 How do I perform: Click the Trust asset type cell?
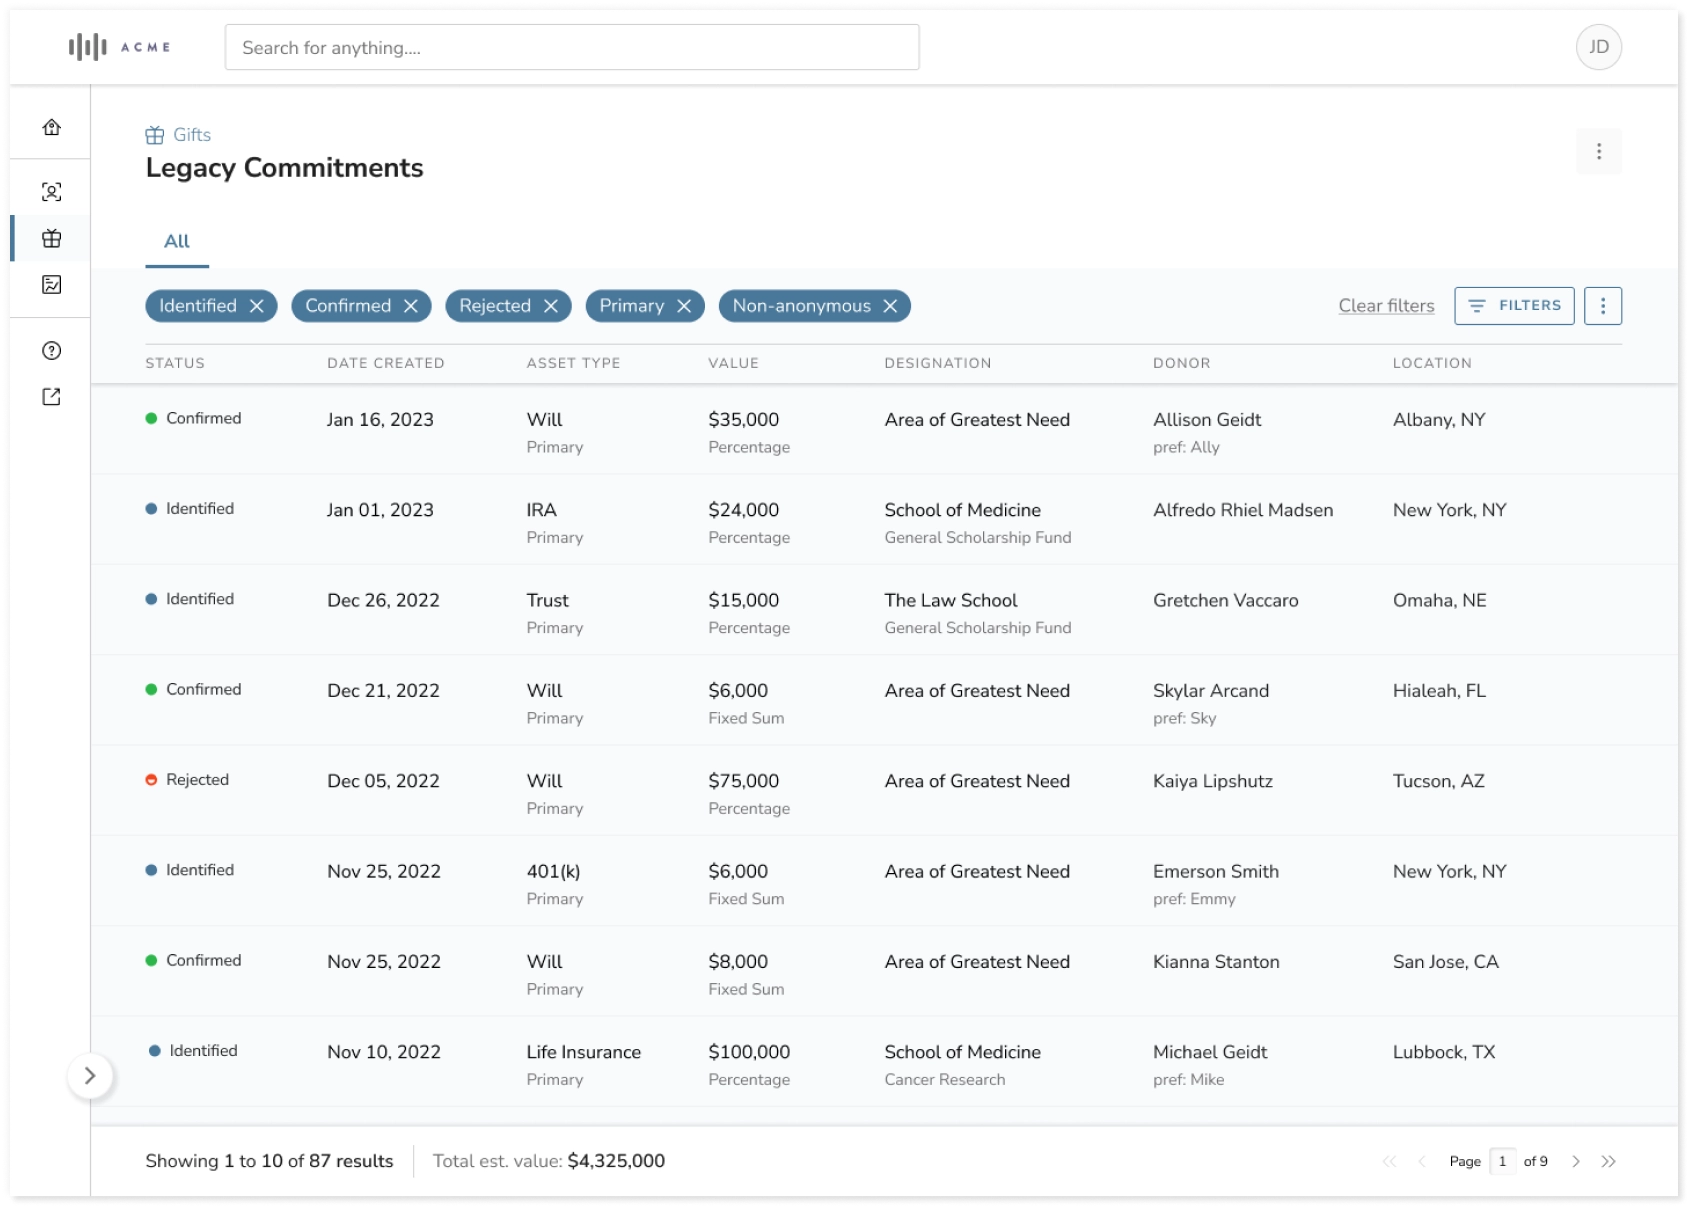(548, 600)
